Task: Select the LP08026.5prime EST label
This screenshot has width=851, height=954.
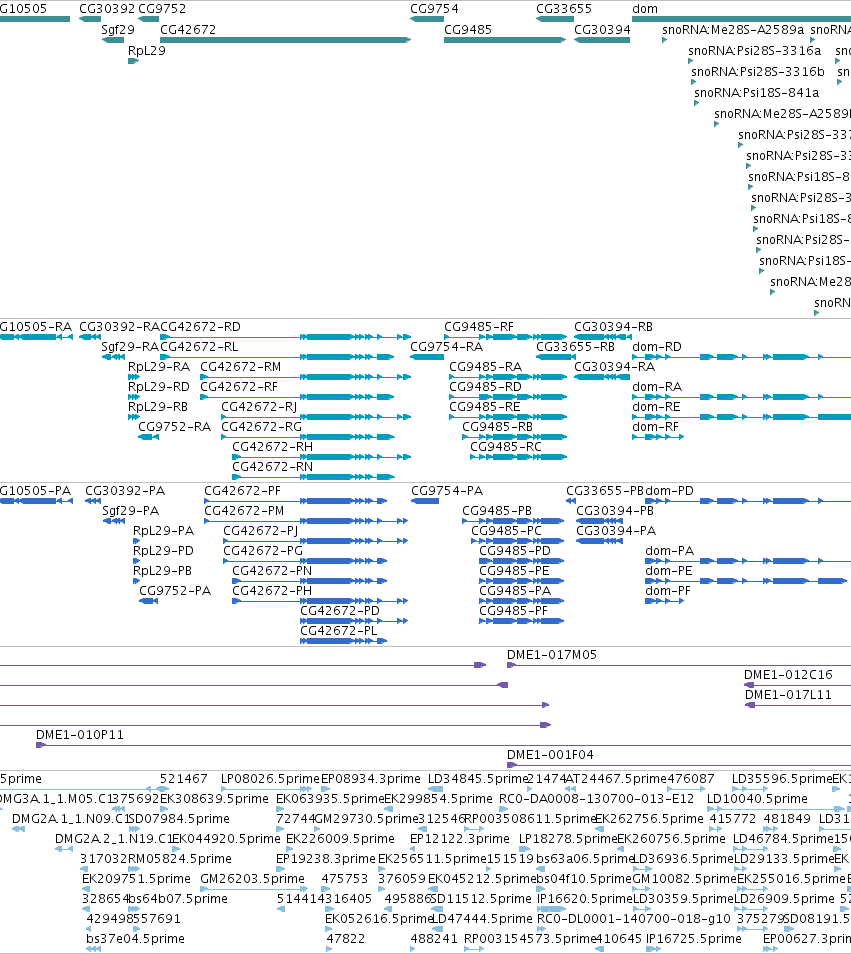Action: click(270, 779)
